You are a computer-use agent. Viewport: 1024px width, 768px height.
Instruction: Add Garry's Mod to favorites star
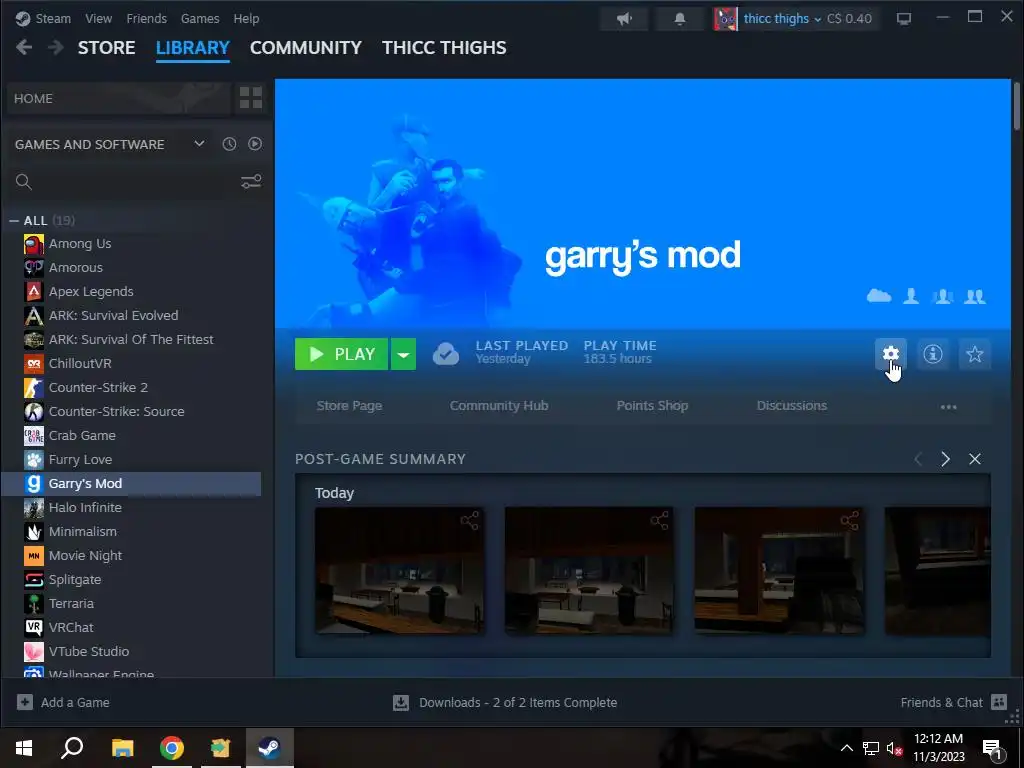point(974,354)
